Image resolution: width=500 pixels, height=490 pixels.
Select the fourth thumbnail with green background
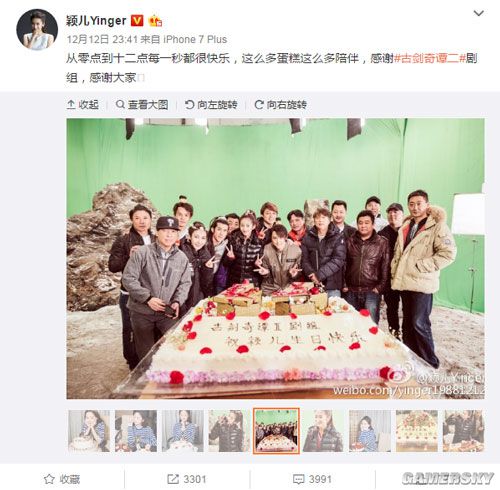tap(229, 431)
